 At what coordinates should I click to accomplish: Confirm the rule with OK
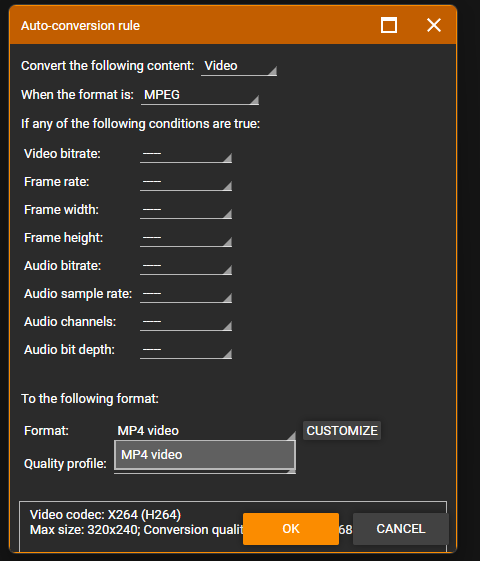tap(291, 529)
